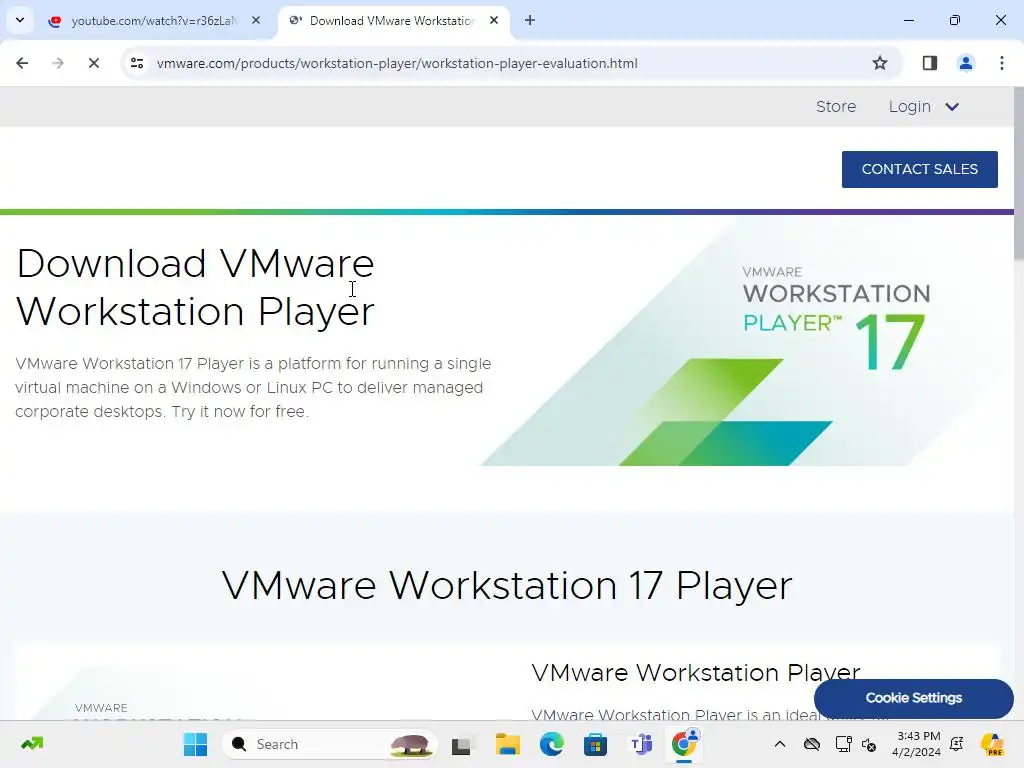Screen dimensions: 1024x768
Task: Open the Store link
Action: (836, 106)
